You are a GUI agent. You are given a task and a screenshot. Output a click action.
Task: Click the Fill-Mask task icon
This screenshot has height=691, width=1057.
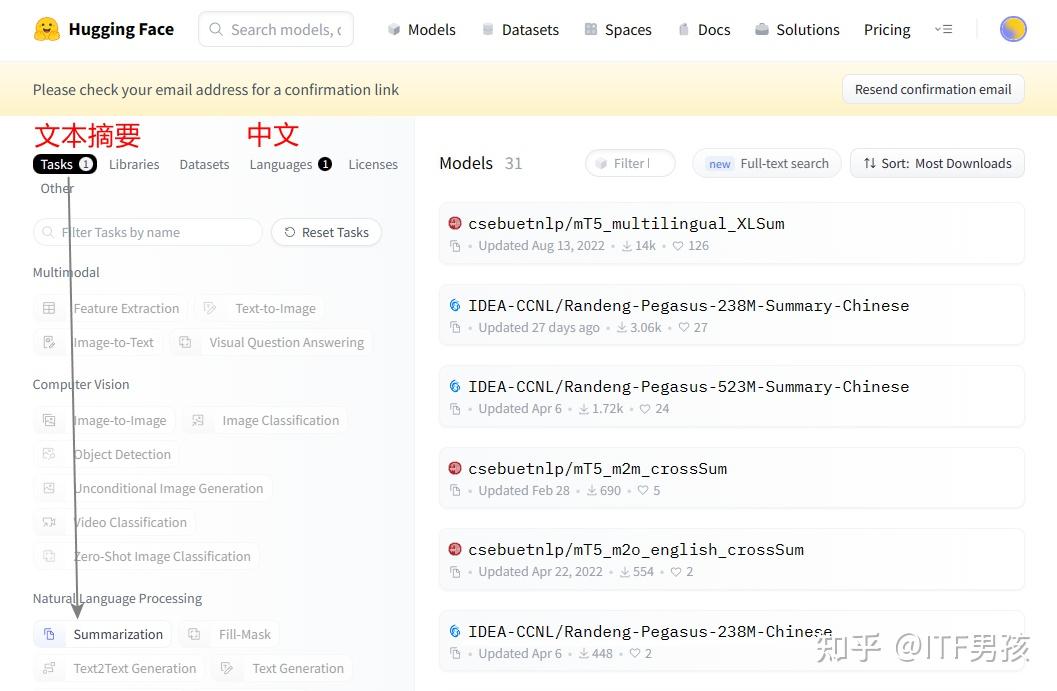(x=194, y=634)
